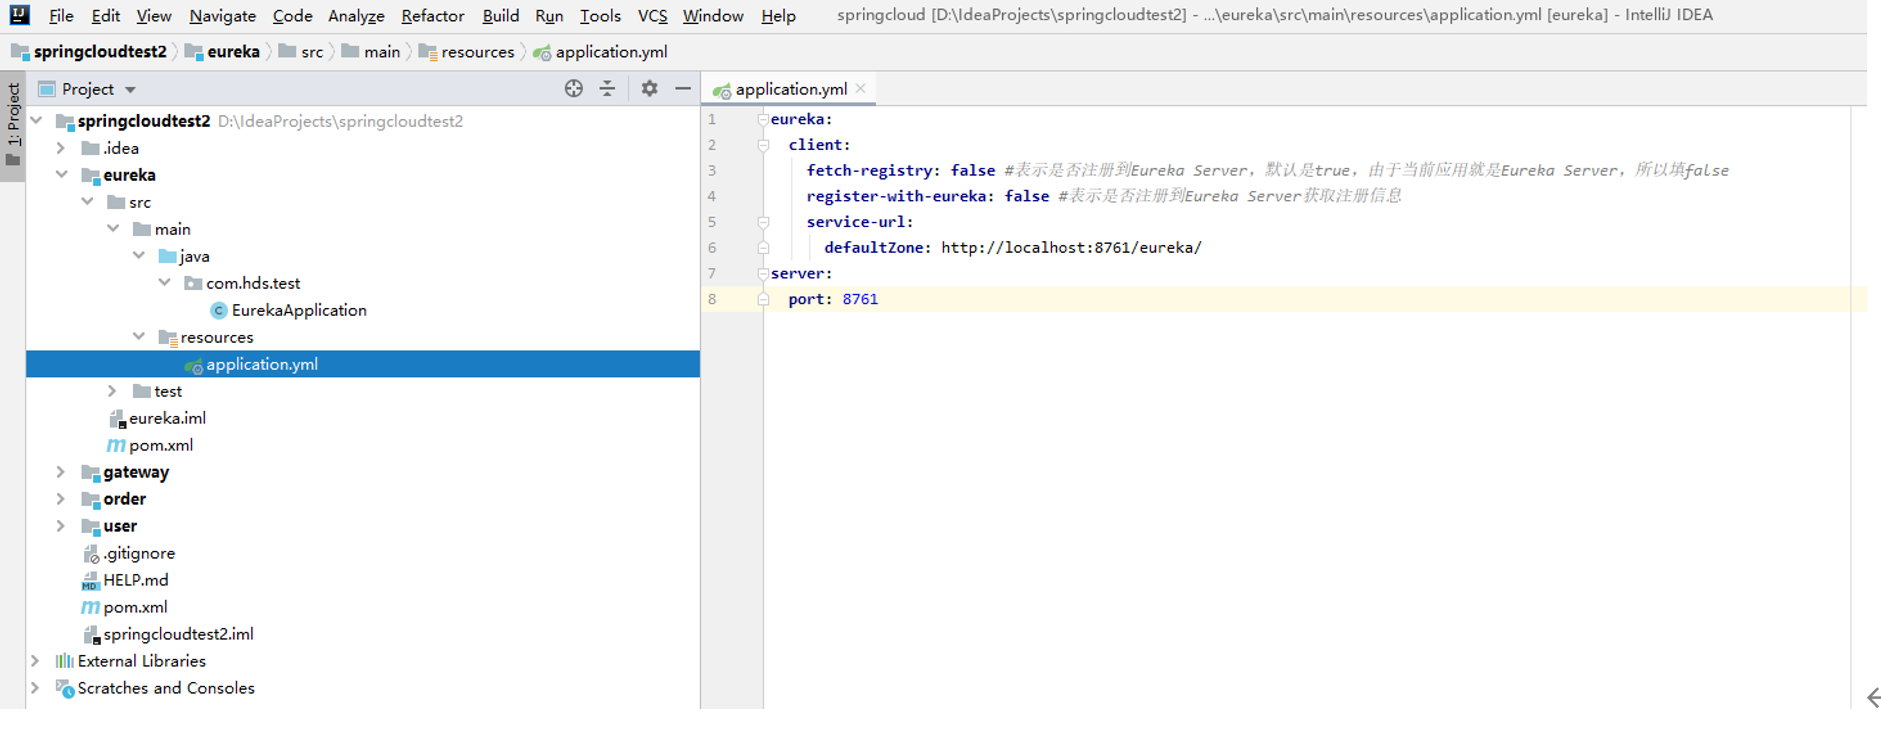1881x745 pixels.
Task: Click line number 3 in gutter
Action: (x=712, y=170)
